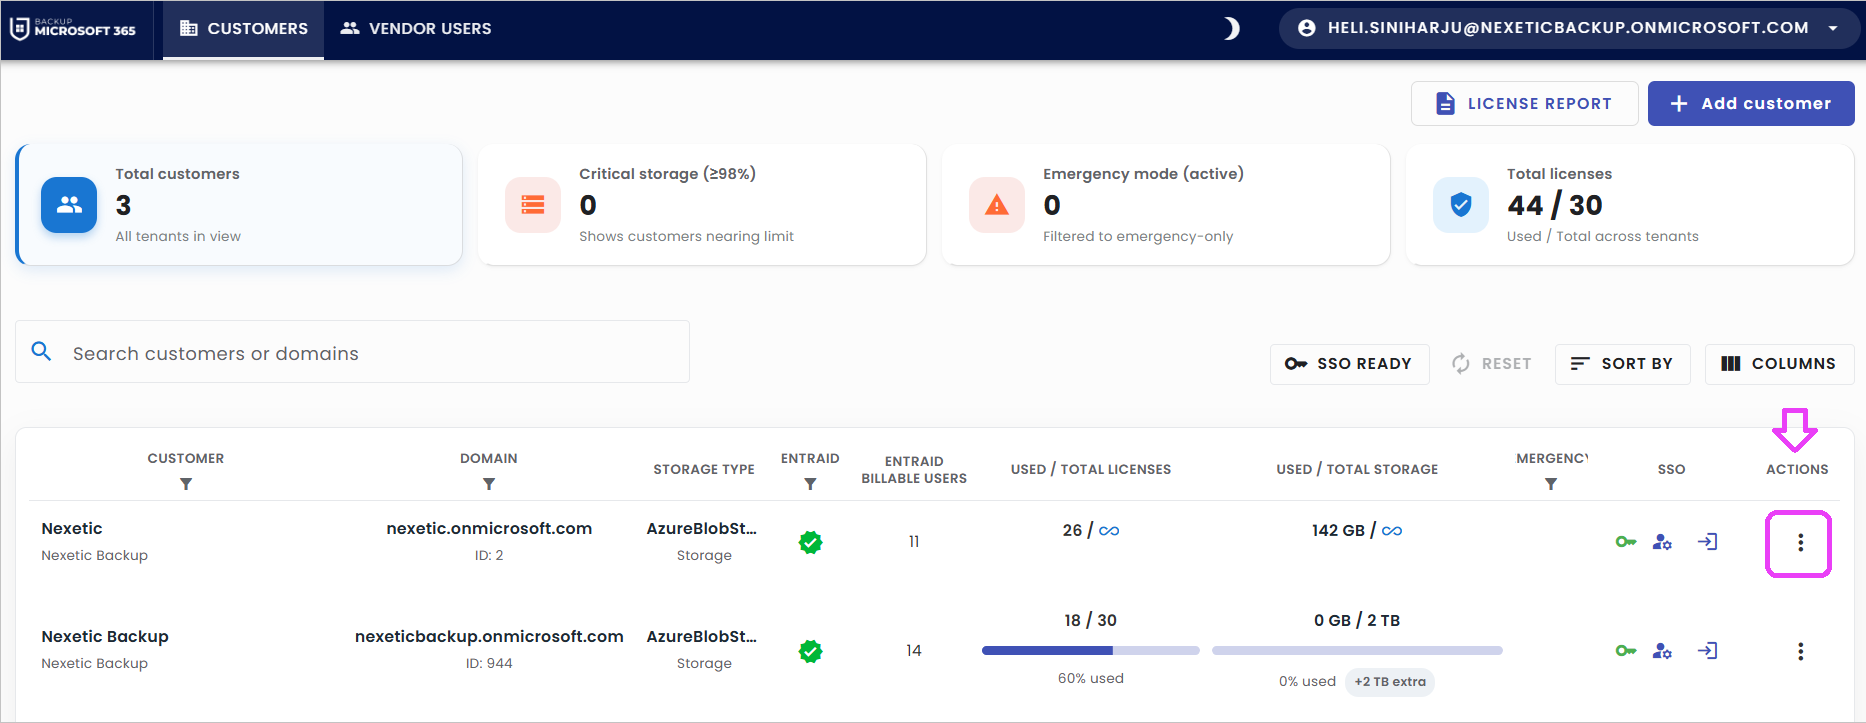Screen dimensions: 1866x723
Task: Click the nexeticbackup.onmicrosoft.com domain
Action: click(489, 636)
